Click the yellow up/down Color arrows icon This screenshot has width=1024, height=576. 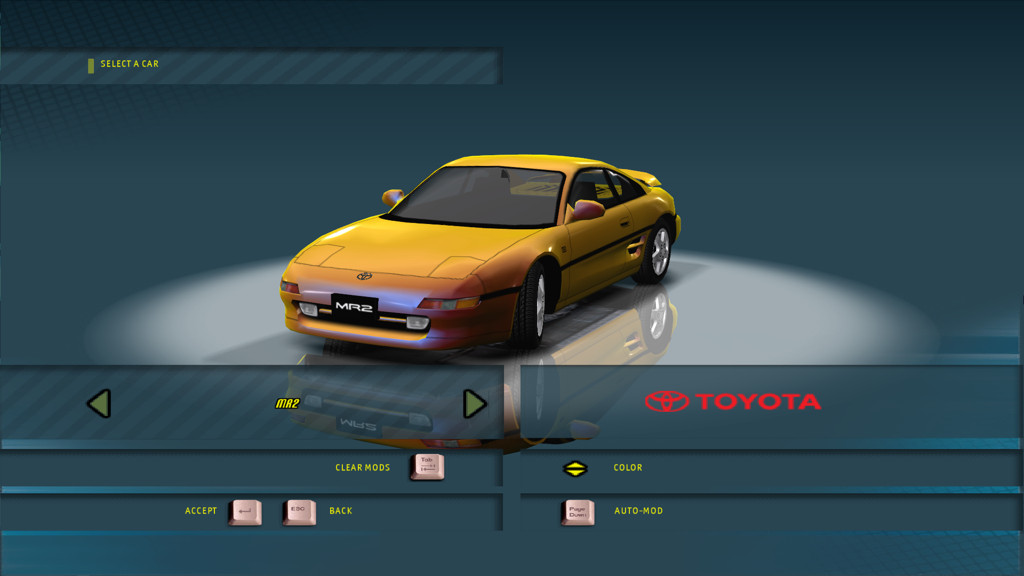pos(575,468)
